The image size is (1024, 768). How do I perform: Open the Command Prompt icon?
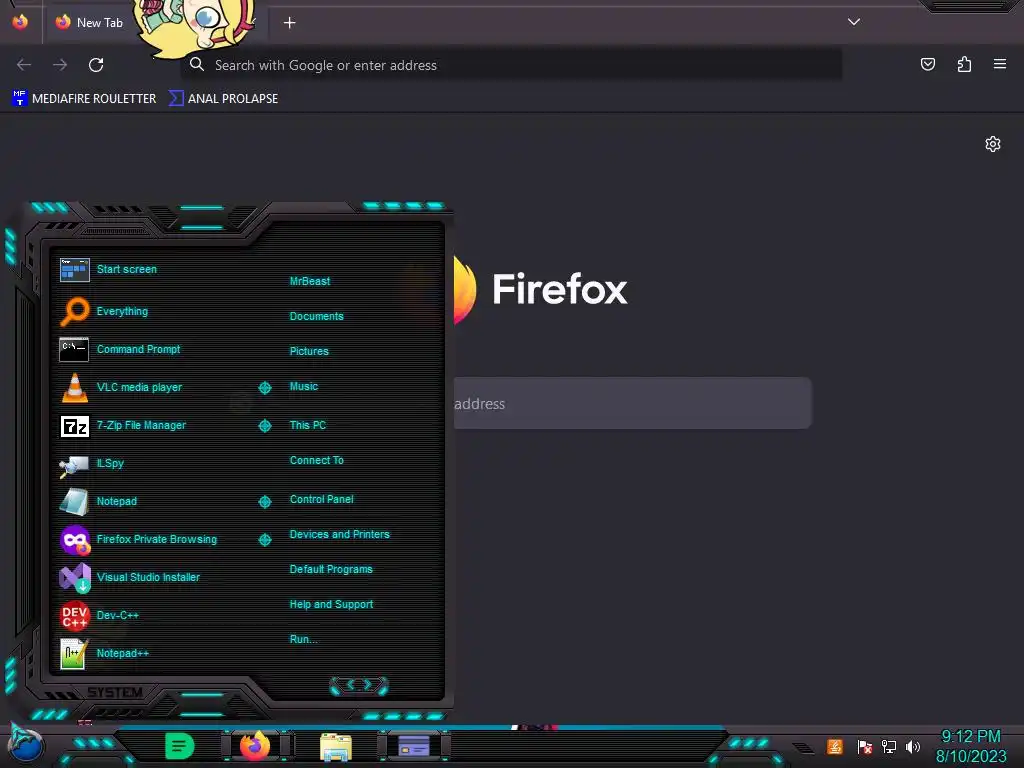pyautogui.click(x=74, y=349)
